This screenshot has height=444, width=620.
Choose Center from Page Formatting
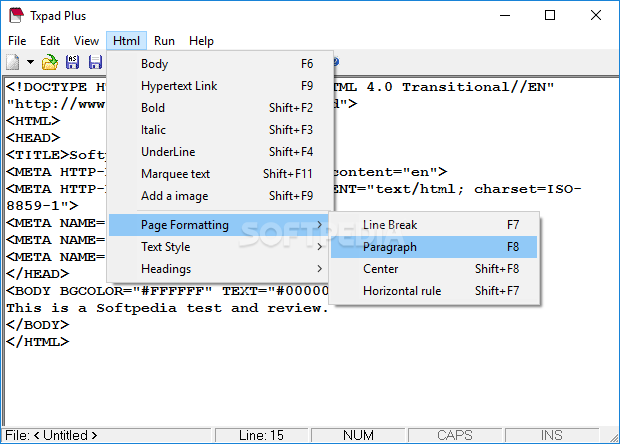click(x=434, y=269)
